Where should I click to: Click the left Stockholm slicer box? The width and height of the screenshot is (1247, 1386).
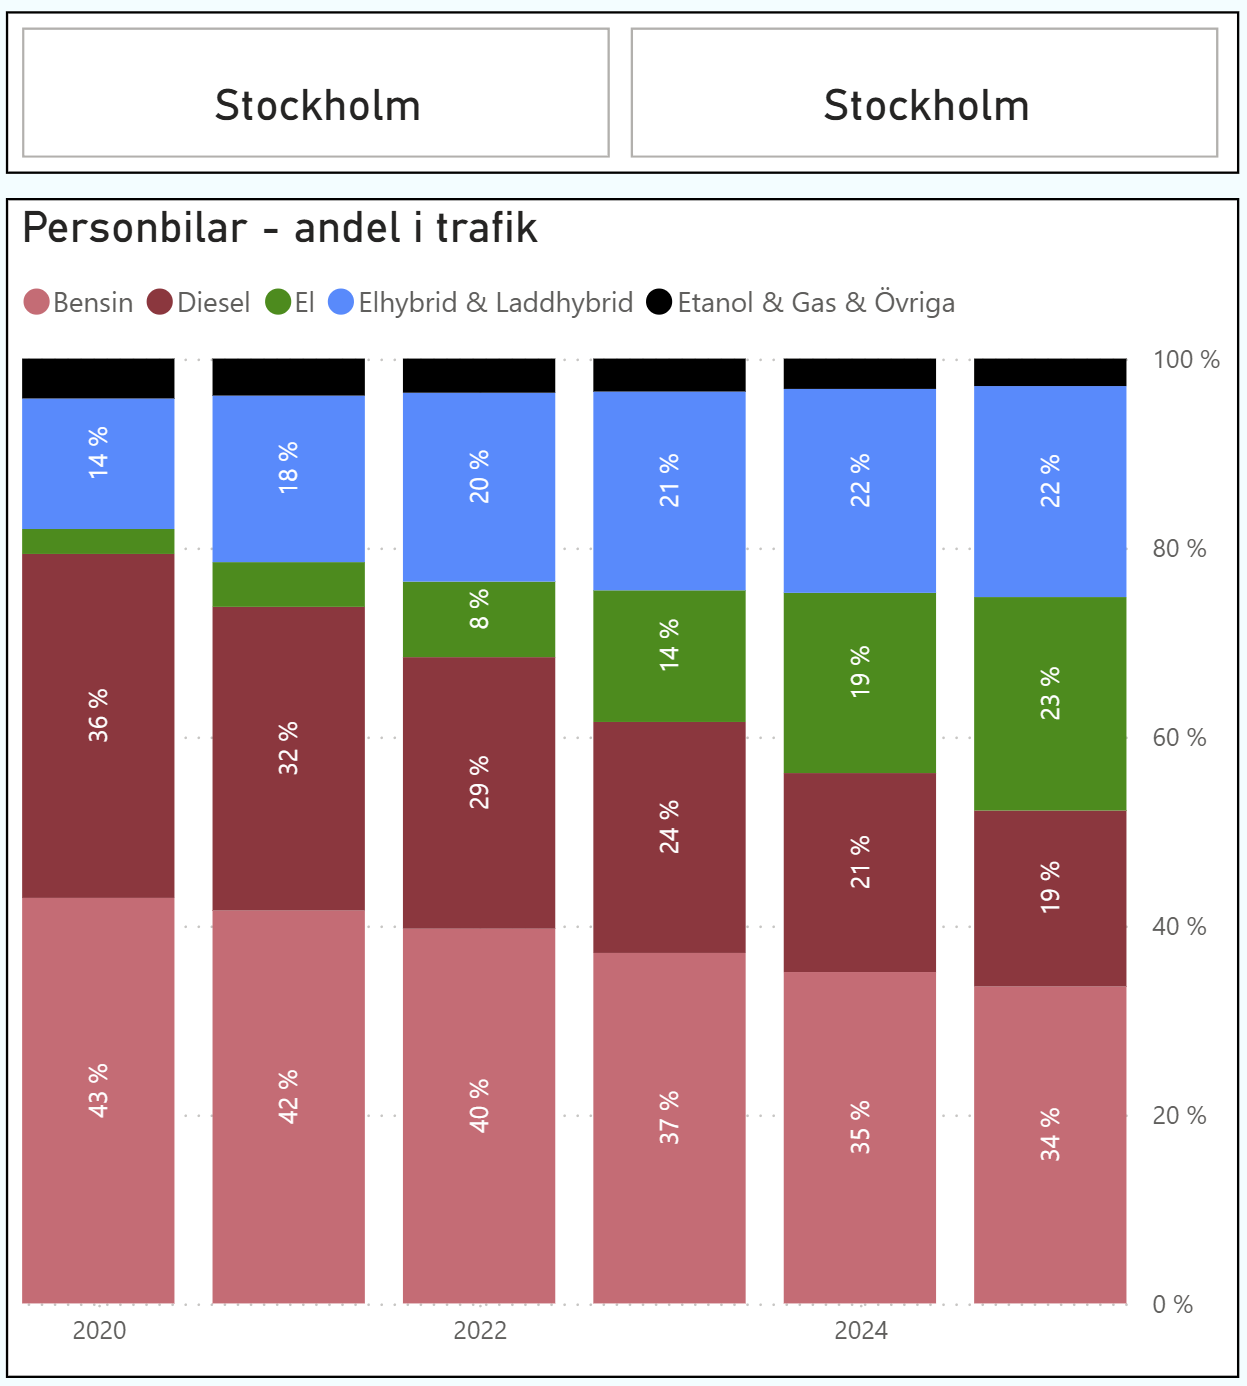(x=316, y=93)
